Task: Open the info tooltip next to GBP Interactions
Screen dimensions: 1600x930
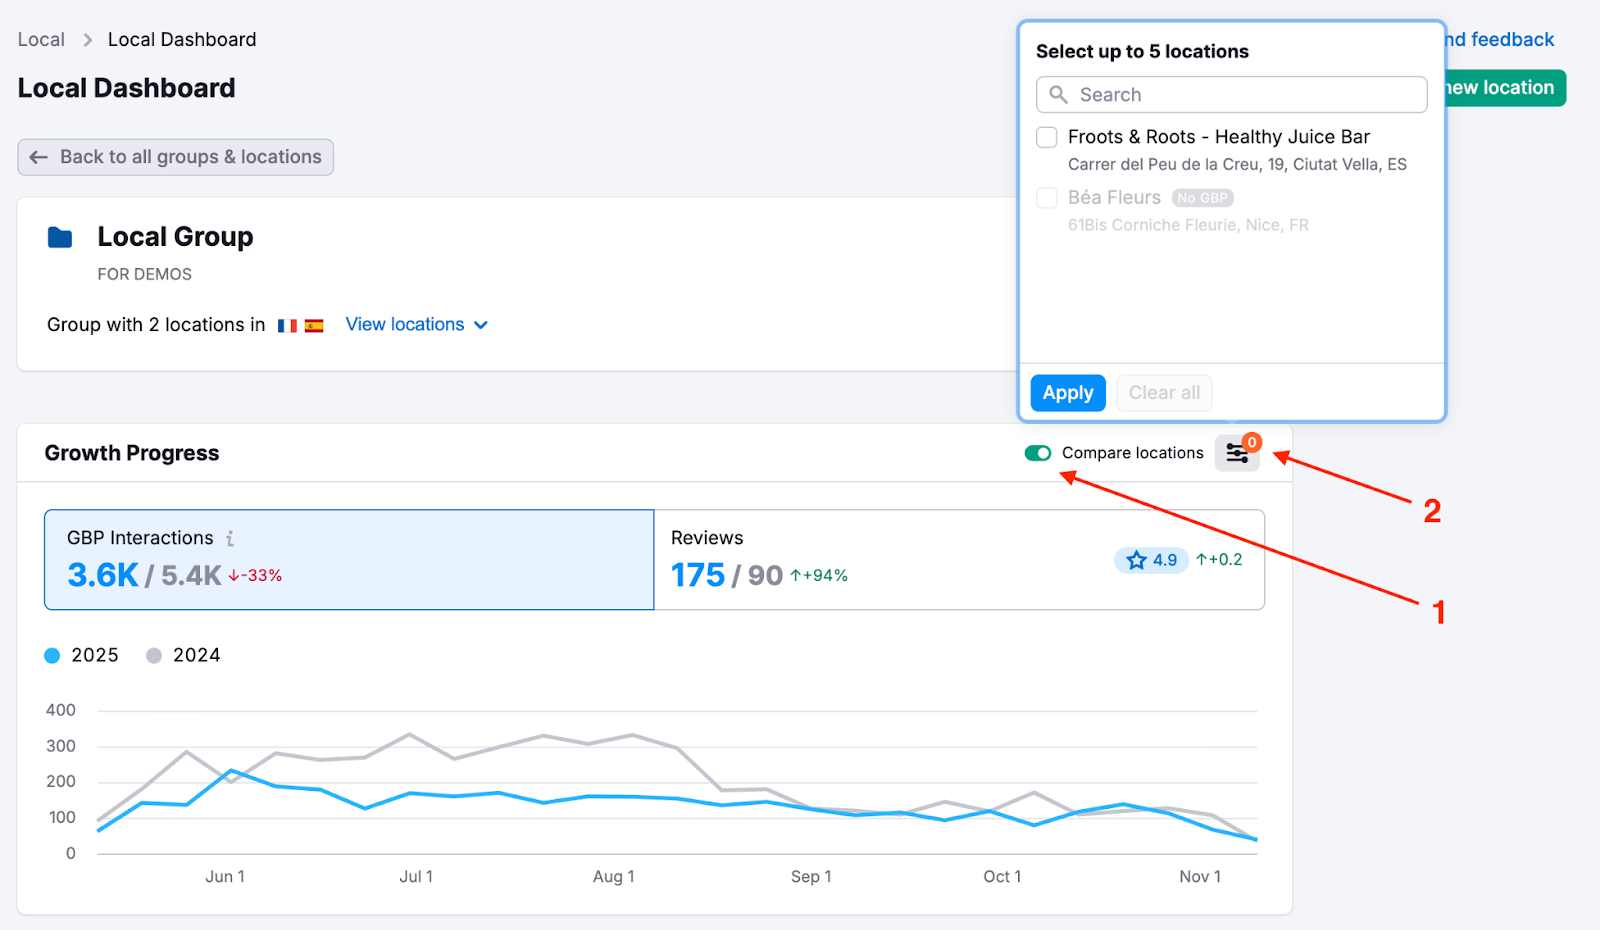Action: click(x=231, y=538)
